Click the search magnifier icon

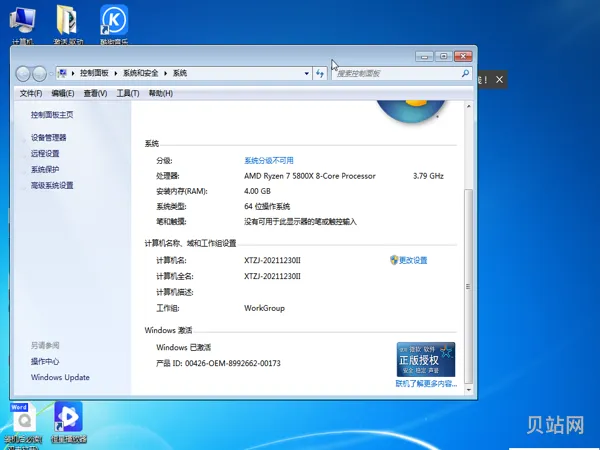pos(465,73)
